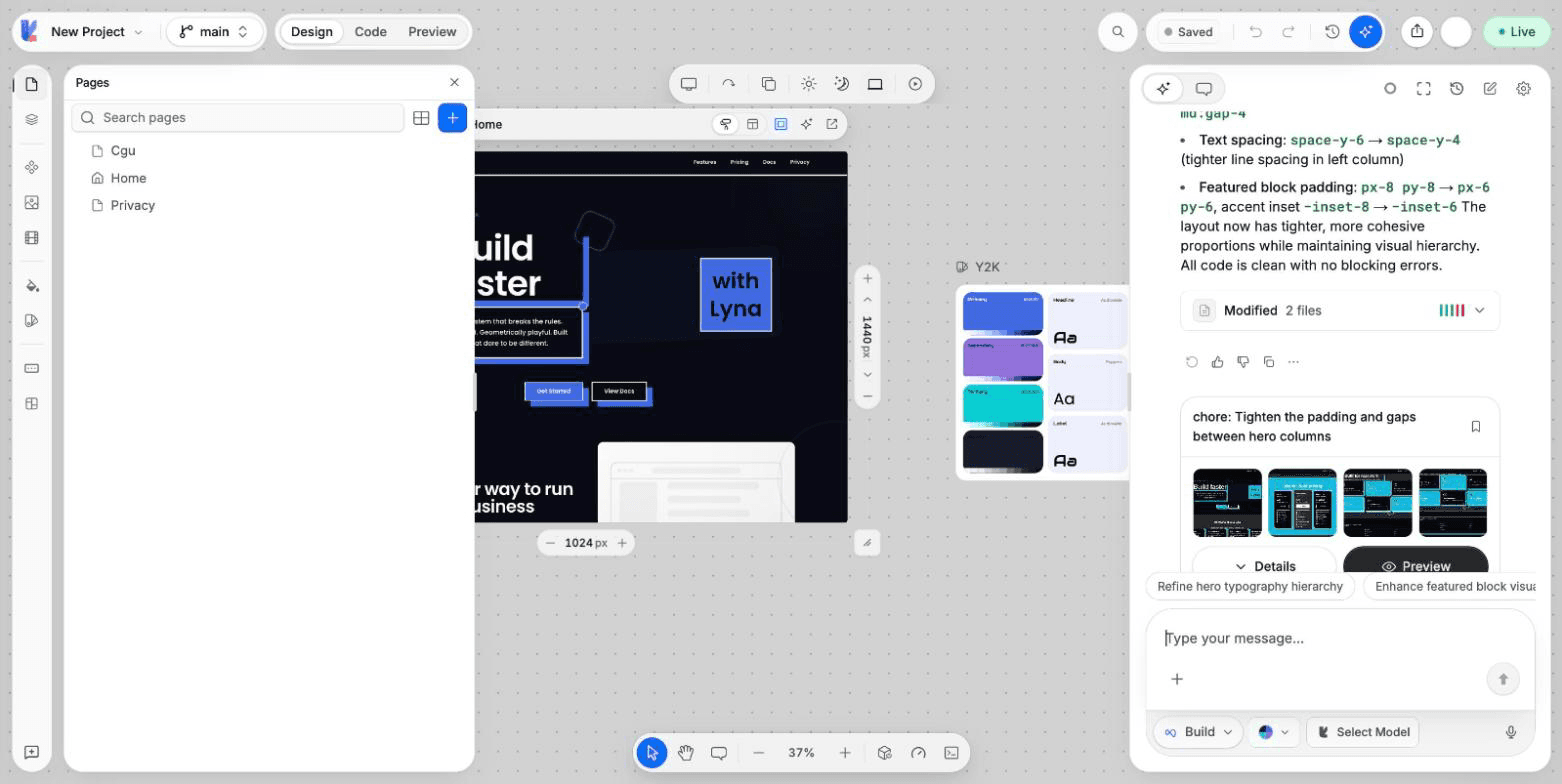The width and height of the screenshot is (1562, 784).
Task: Click the purple color swatch in Y2K
Action: [x=1003, y=359]
